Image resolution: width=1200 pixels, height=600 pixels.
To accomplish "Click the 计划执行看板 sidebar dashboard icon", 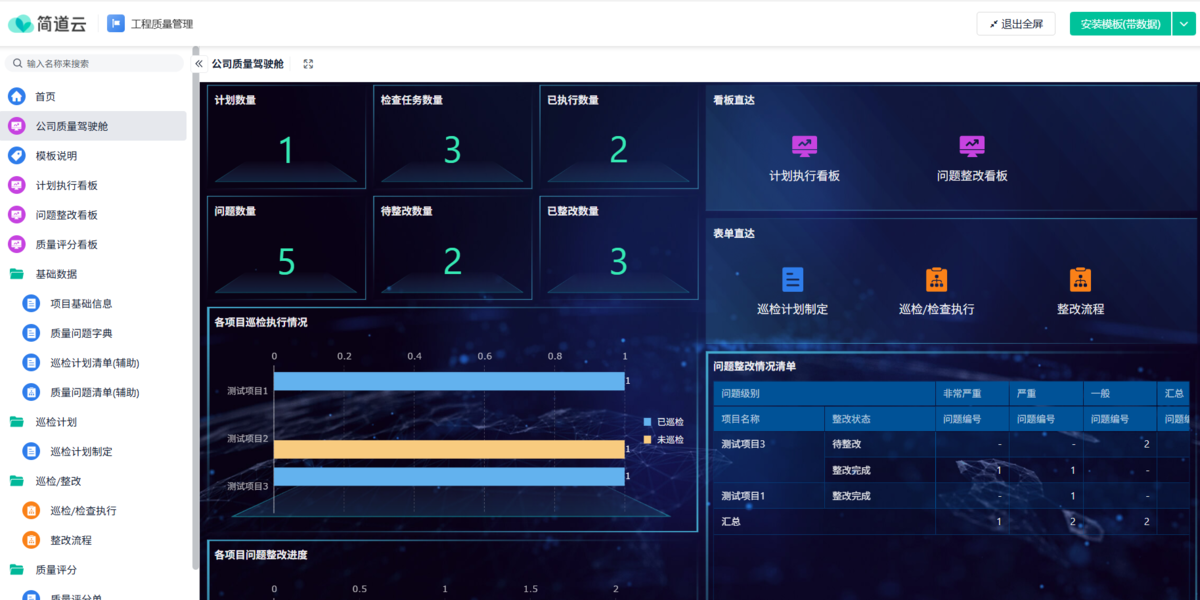I will [x=16, y=185].
